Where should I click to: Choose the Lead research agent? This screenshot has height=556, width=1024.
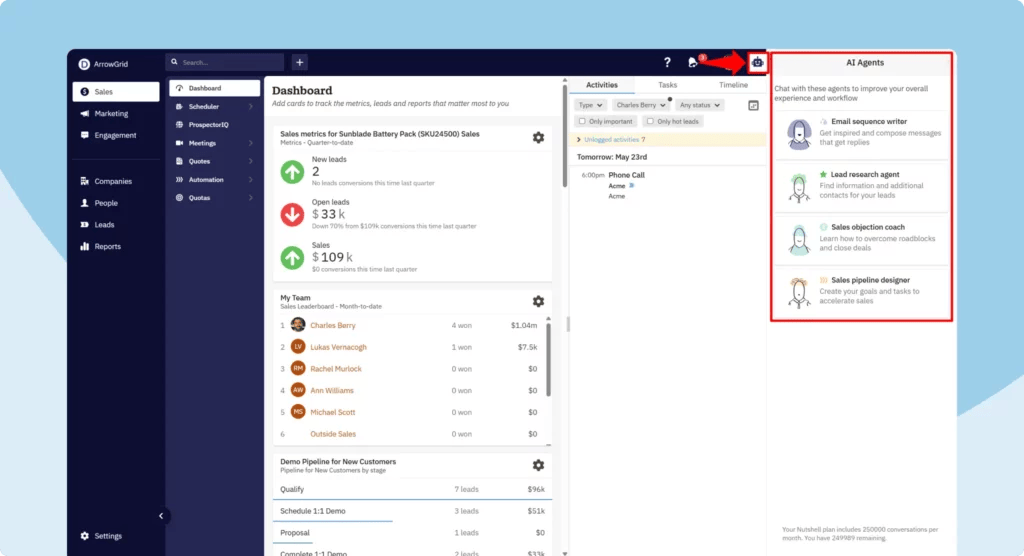pos(862,186)
